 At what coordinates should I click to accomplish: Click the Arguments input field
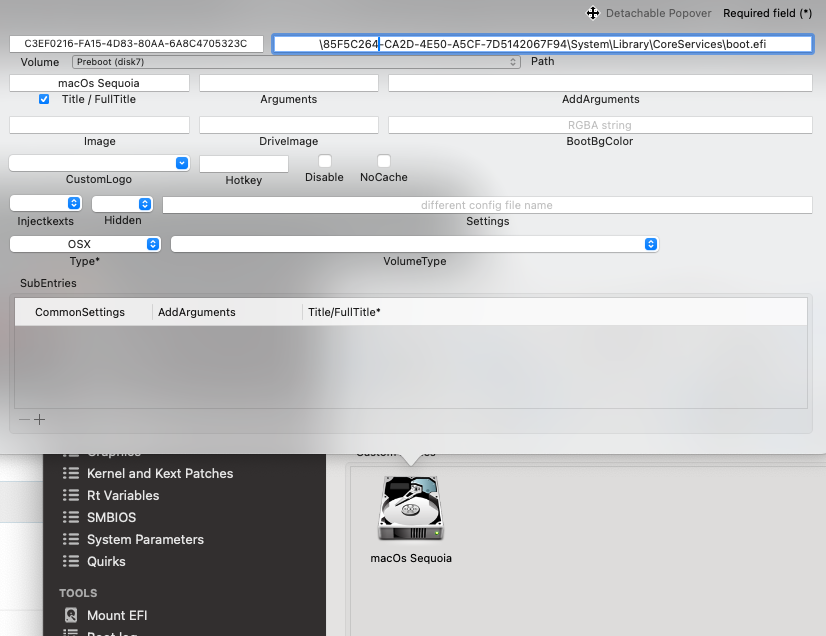pyautogui.click(x=289, y=83)
